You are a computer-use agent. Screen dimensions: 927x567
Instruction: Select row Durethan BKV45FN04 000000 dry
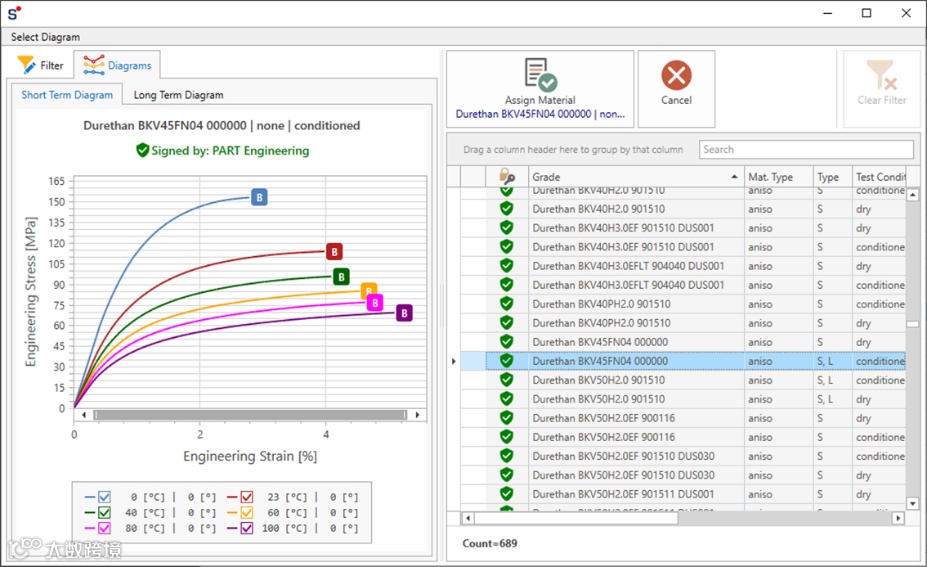pos(683,342)
